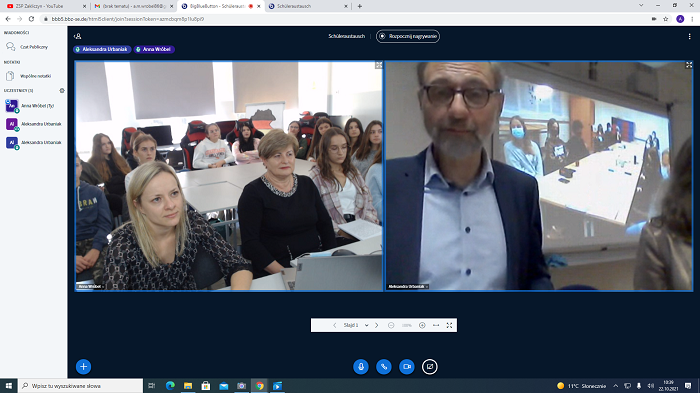Click the Windows search box
The width and height of the screenshot is (700, 393).
pyautogui.click(x=80, y=386)
